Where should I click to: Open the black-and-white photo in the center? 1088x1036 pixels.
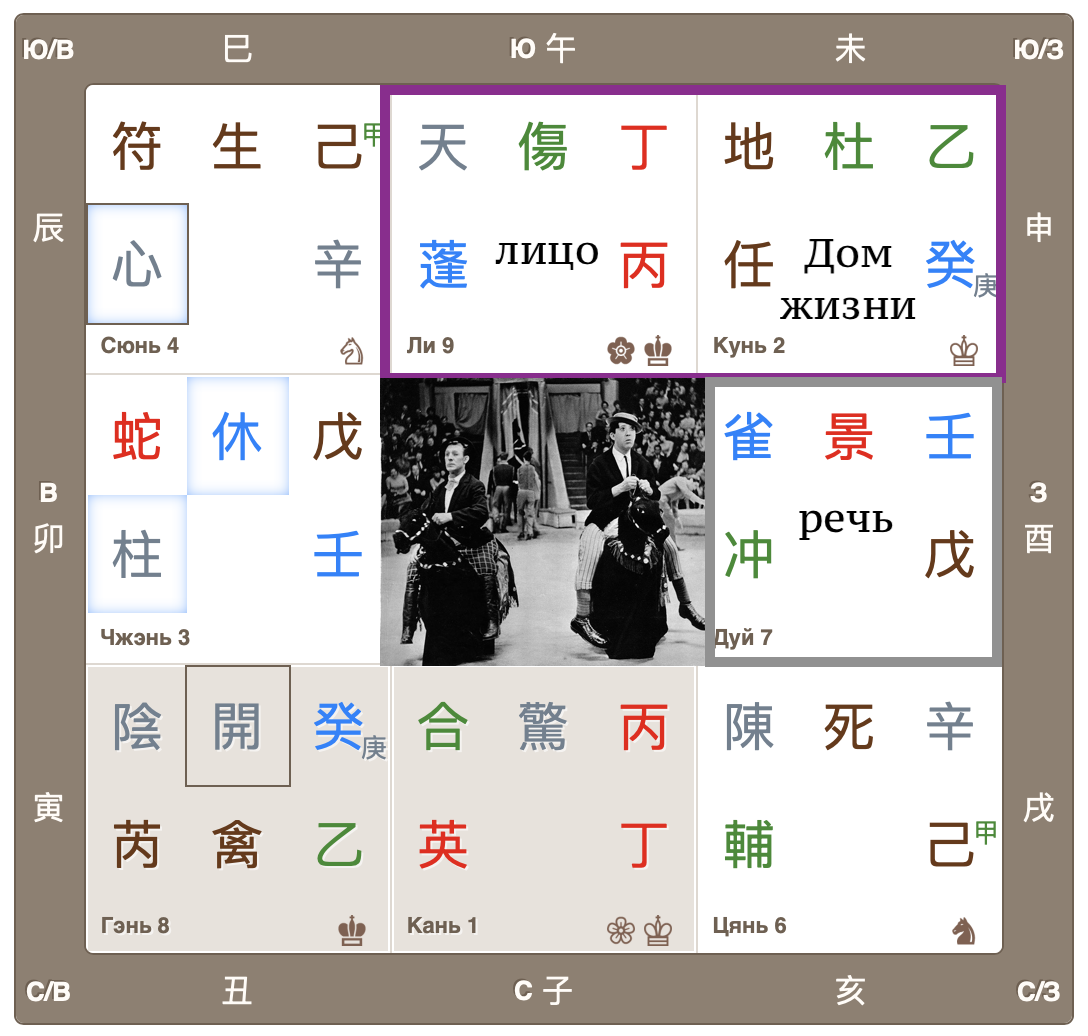[541, 521]
